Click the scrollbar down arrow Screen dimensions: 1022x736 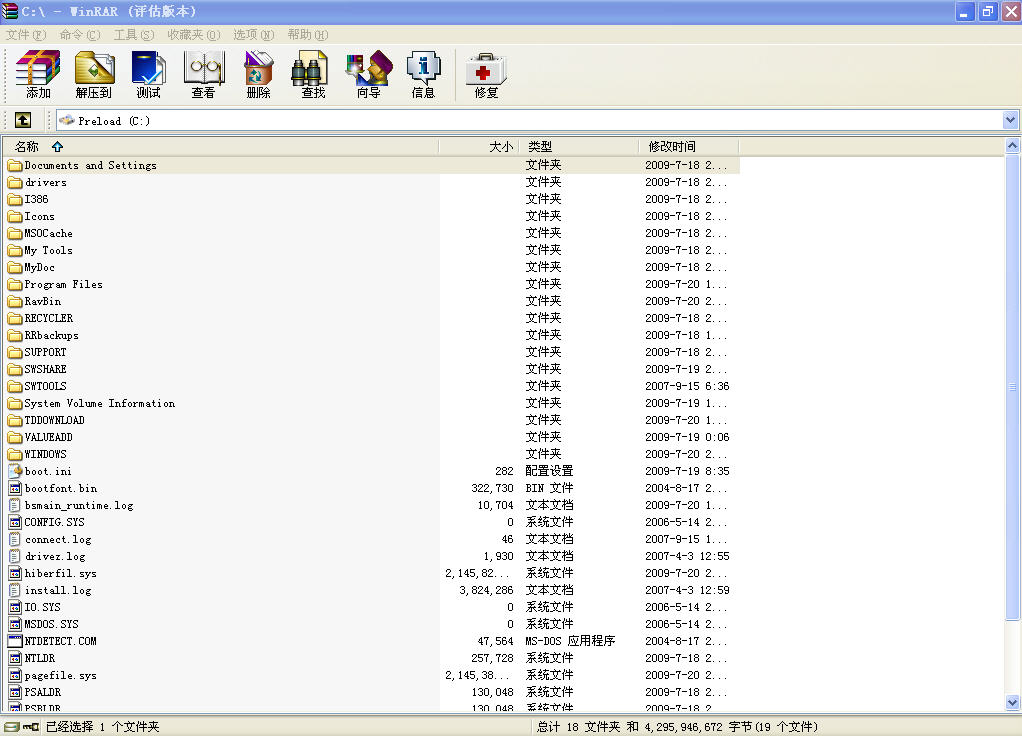(x=1012, y=702)
